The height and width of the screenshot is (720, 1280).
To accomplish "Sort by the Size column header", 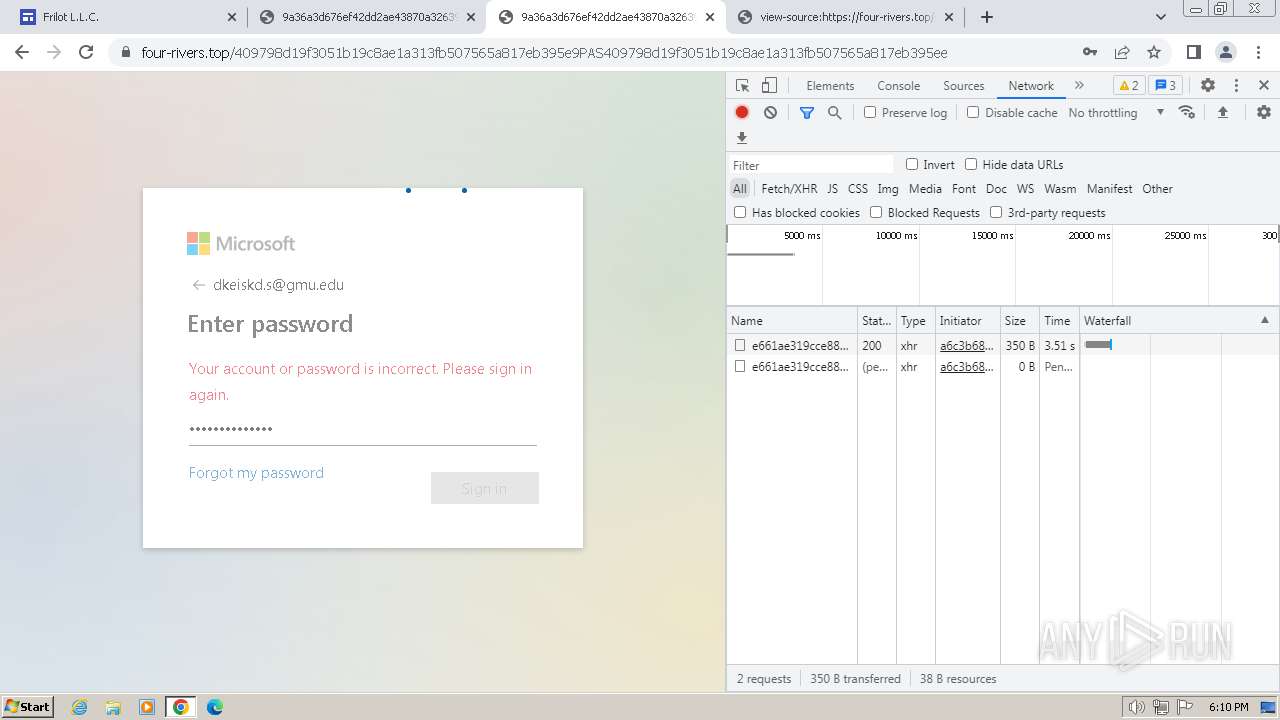I will (x=1019, y=321).
